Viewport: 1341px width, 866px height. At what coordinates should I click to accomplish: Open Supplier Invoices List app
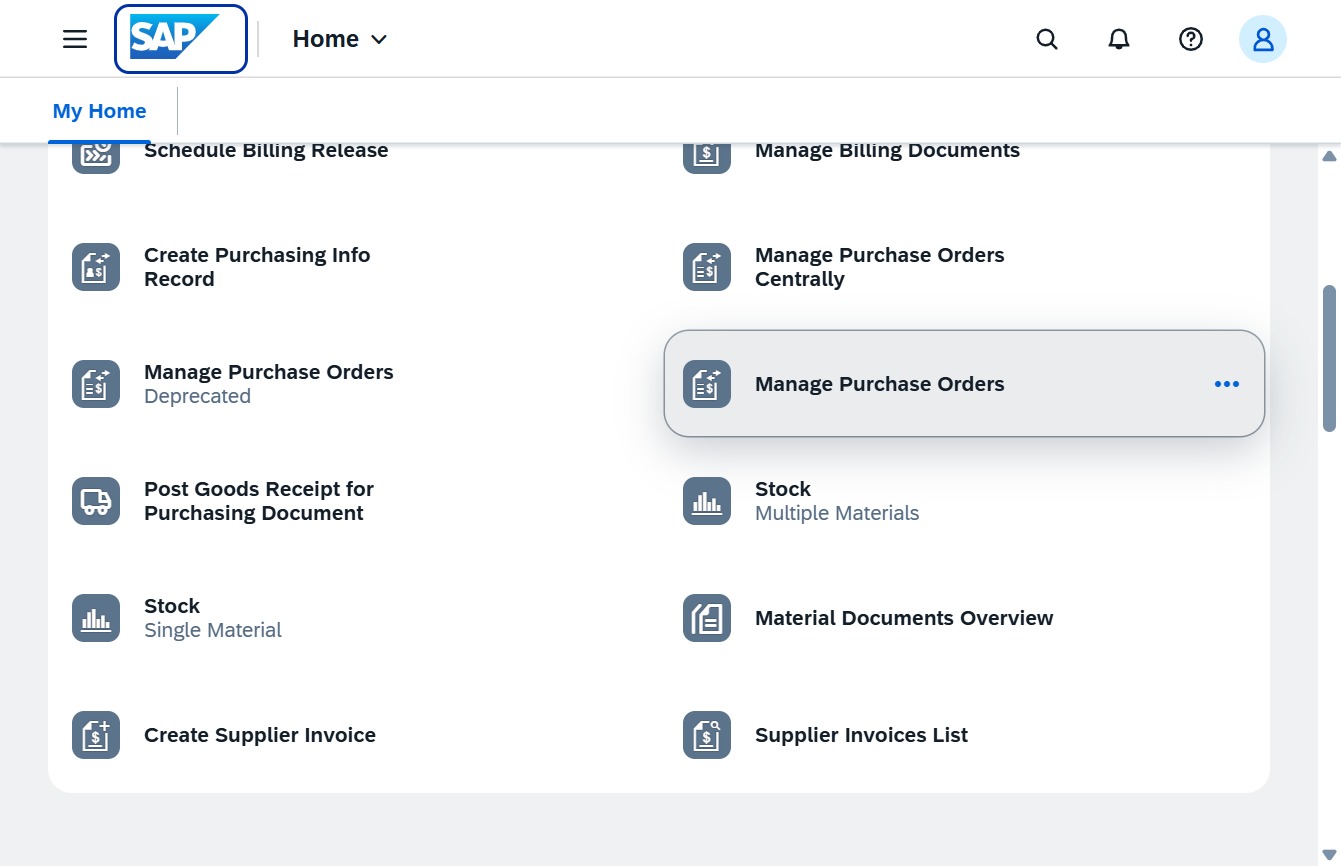[x=861, y=735]
